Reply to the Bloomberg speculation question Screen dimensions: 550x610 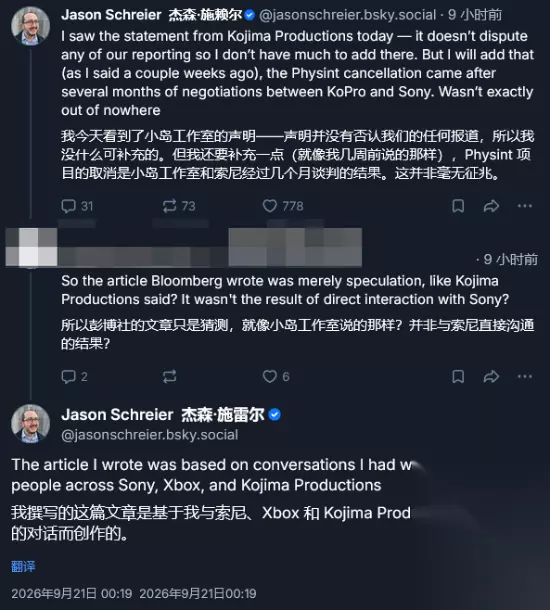74,377
